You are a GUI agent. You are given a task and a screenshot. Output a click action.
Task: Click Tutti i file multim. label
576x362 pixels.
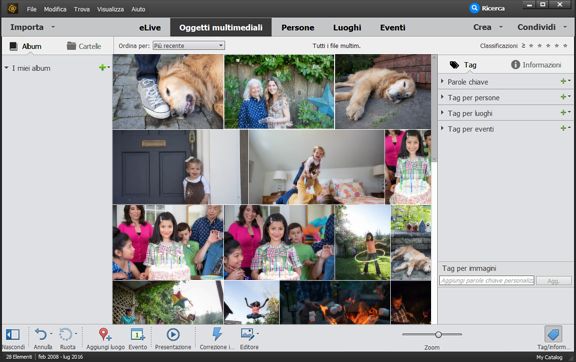[x=336, y=46]
